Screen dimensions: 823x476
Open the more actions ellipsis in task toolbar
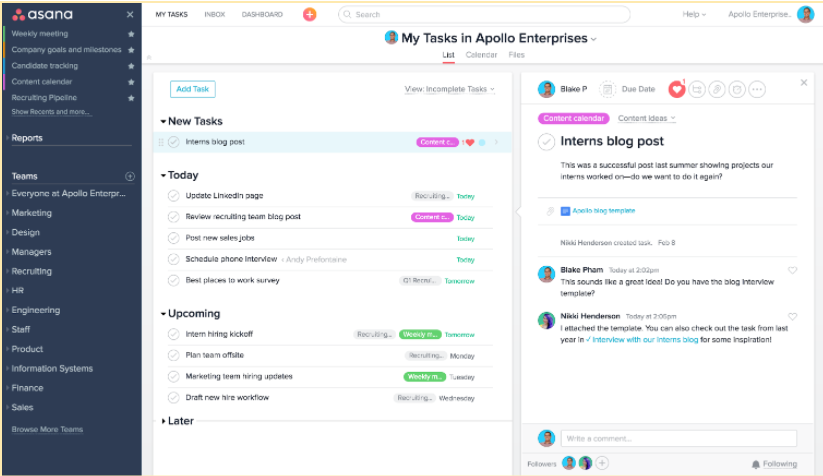(757, 89)
